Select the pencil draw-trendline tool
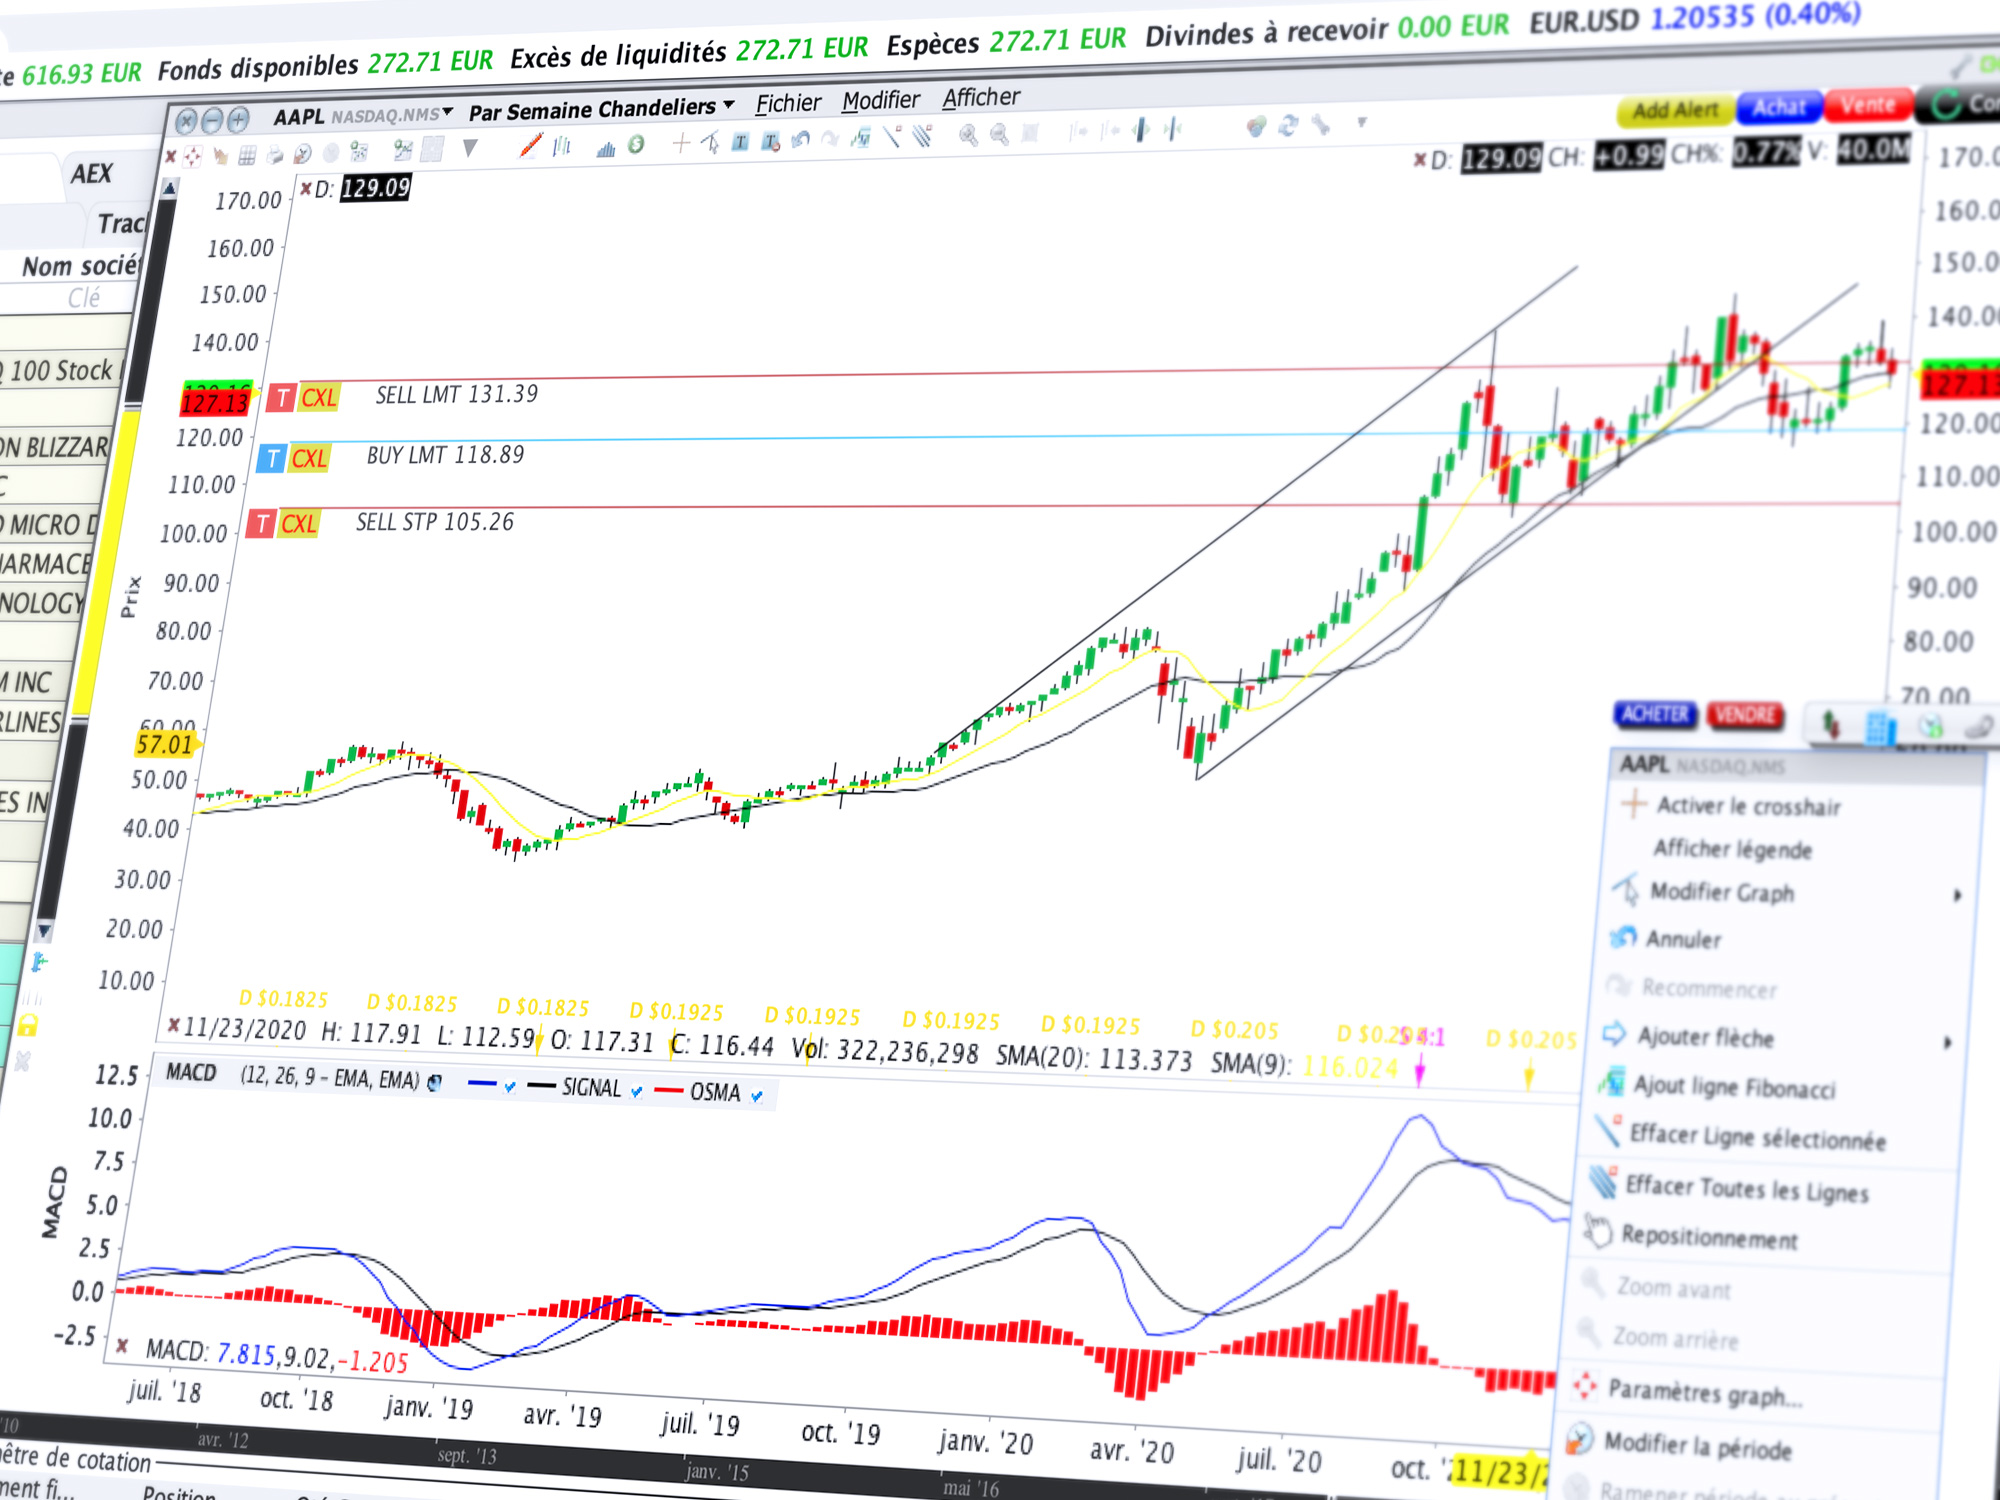The image size is (2000, 1500). pos(531,146)
